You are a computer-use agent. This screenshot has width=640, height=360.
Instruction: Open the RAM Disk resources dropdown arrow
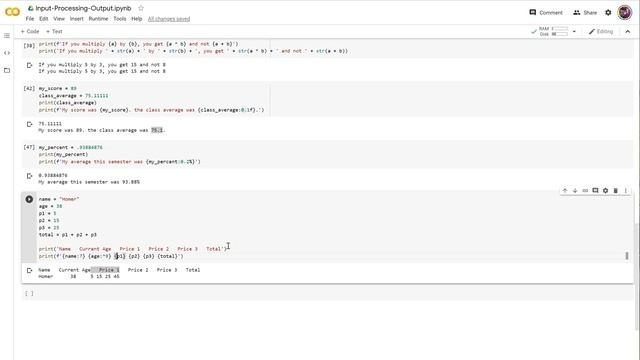574,31
